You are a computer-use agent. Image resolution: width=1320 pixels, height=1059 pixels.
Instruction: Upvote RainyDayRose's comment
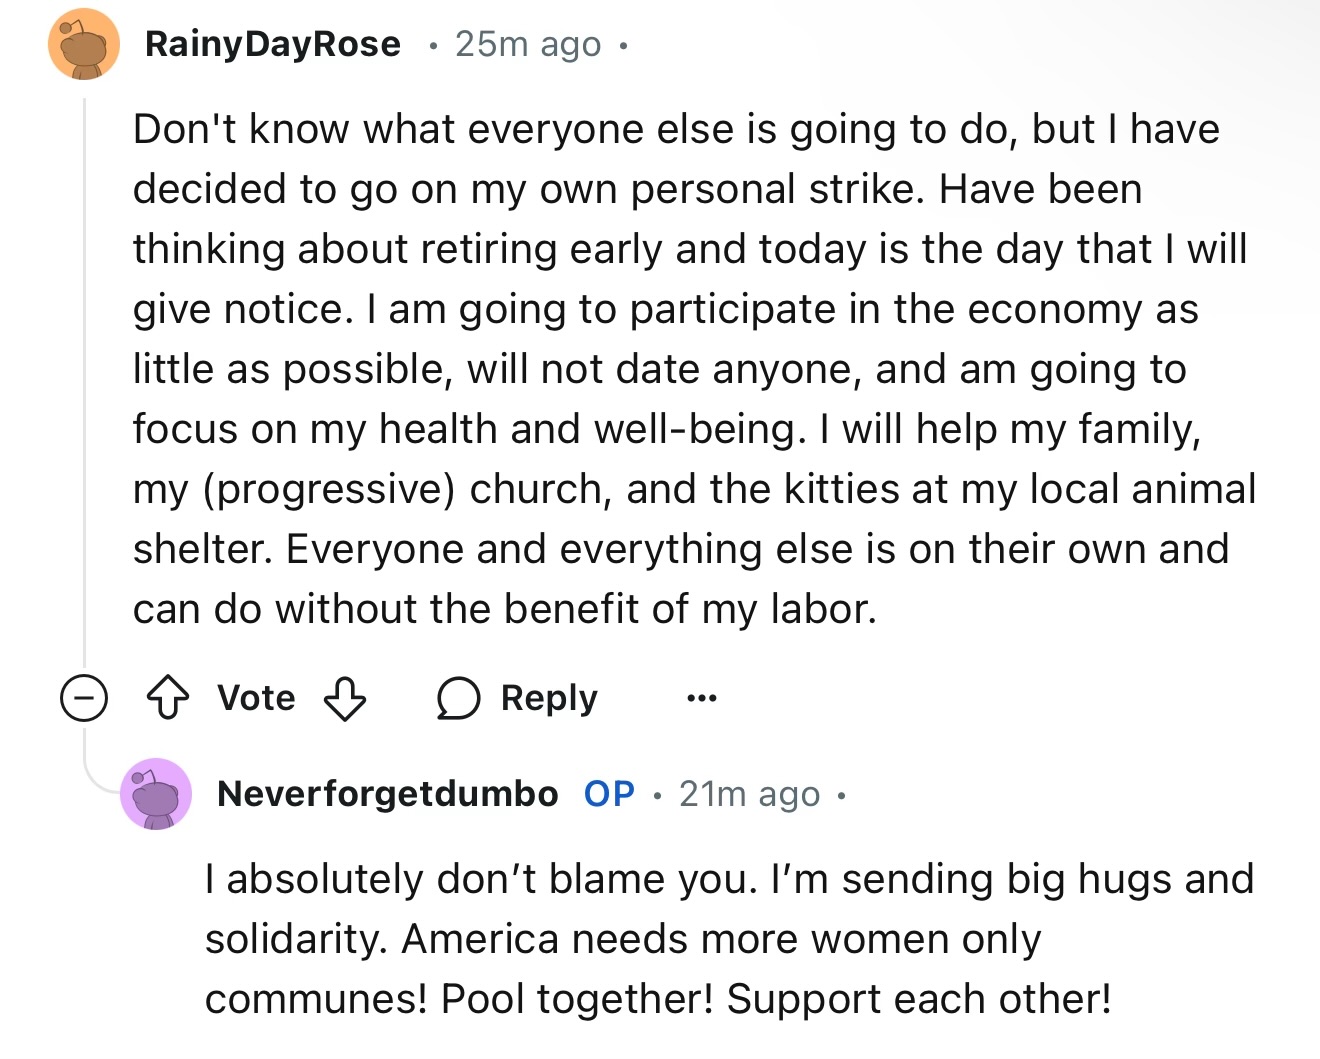pos(168,698)
